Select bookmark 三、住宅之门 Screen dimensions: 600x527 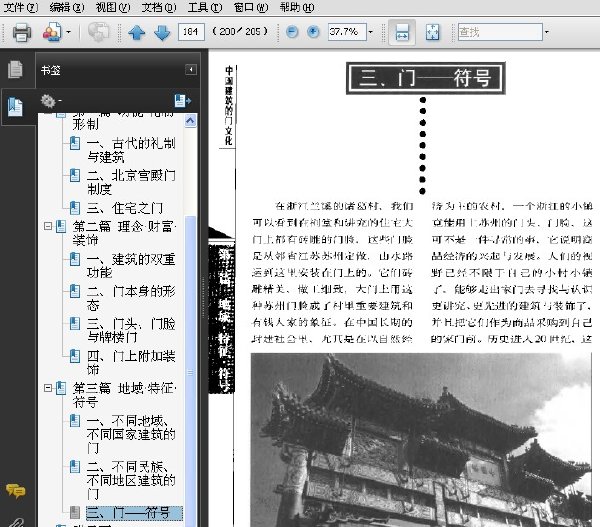click(x=125, y=208)
